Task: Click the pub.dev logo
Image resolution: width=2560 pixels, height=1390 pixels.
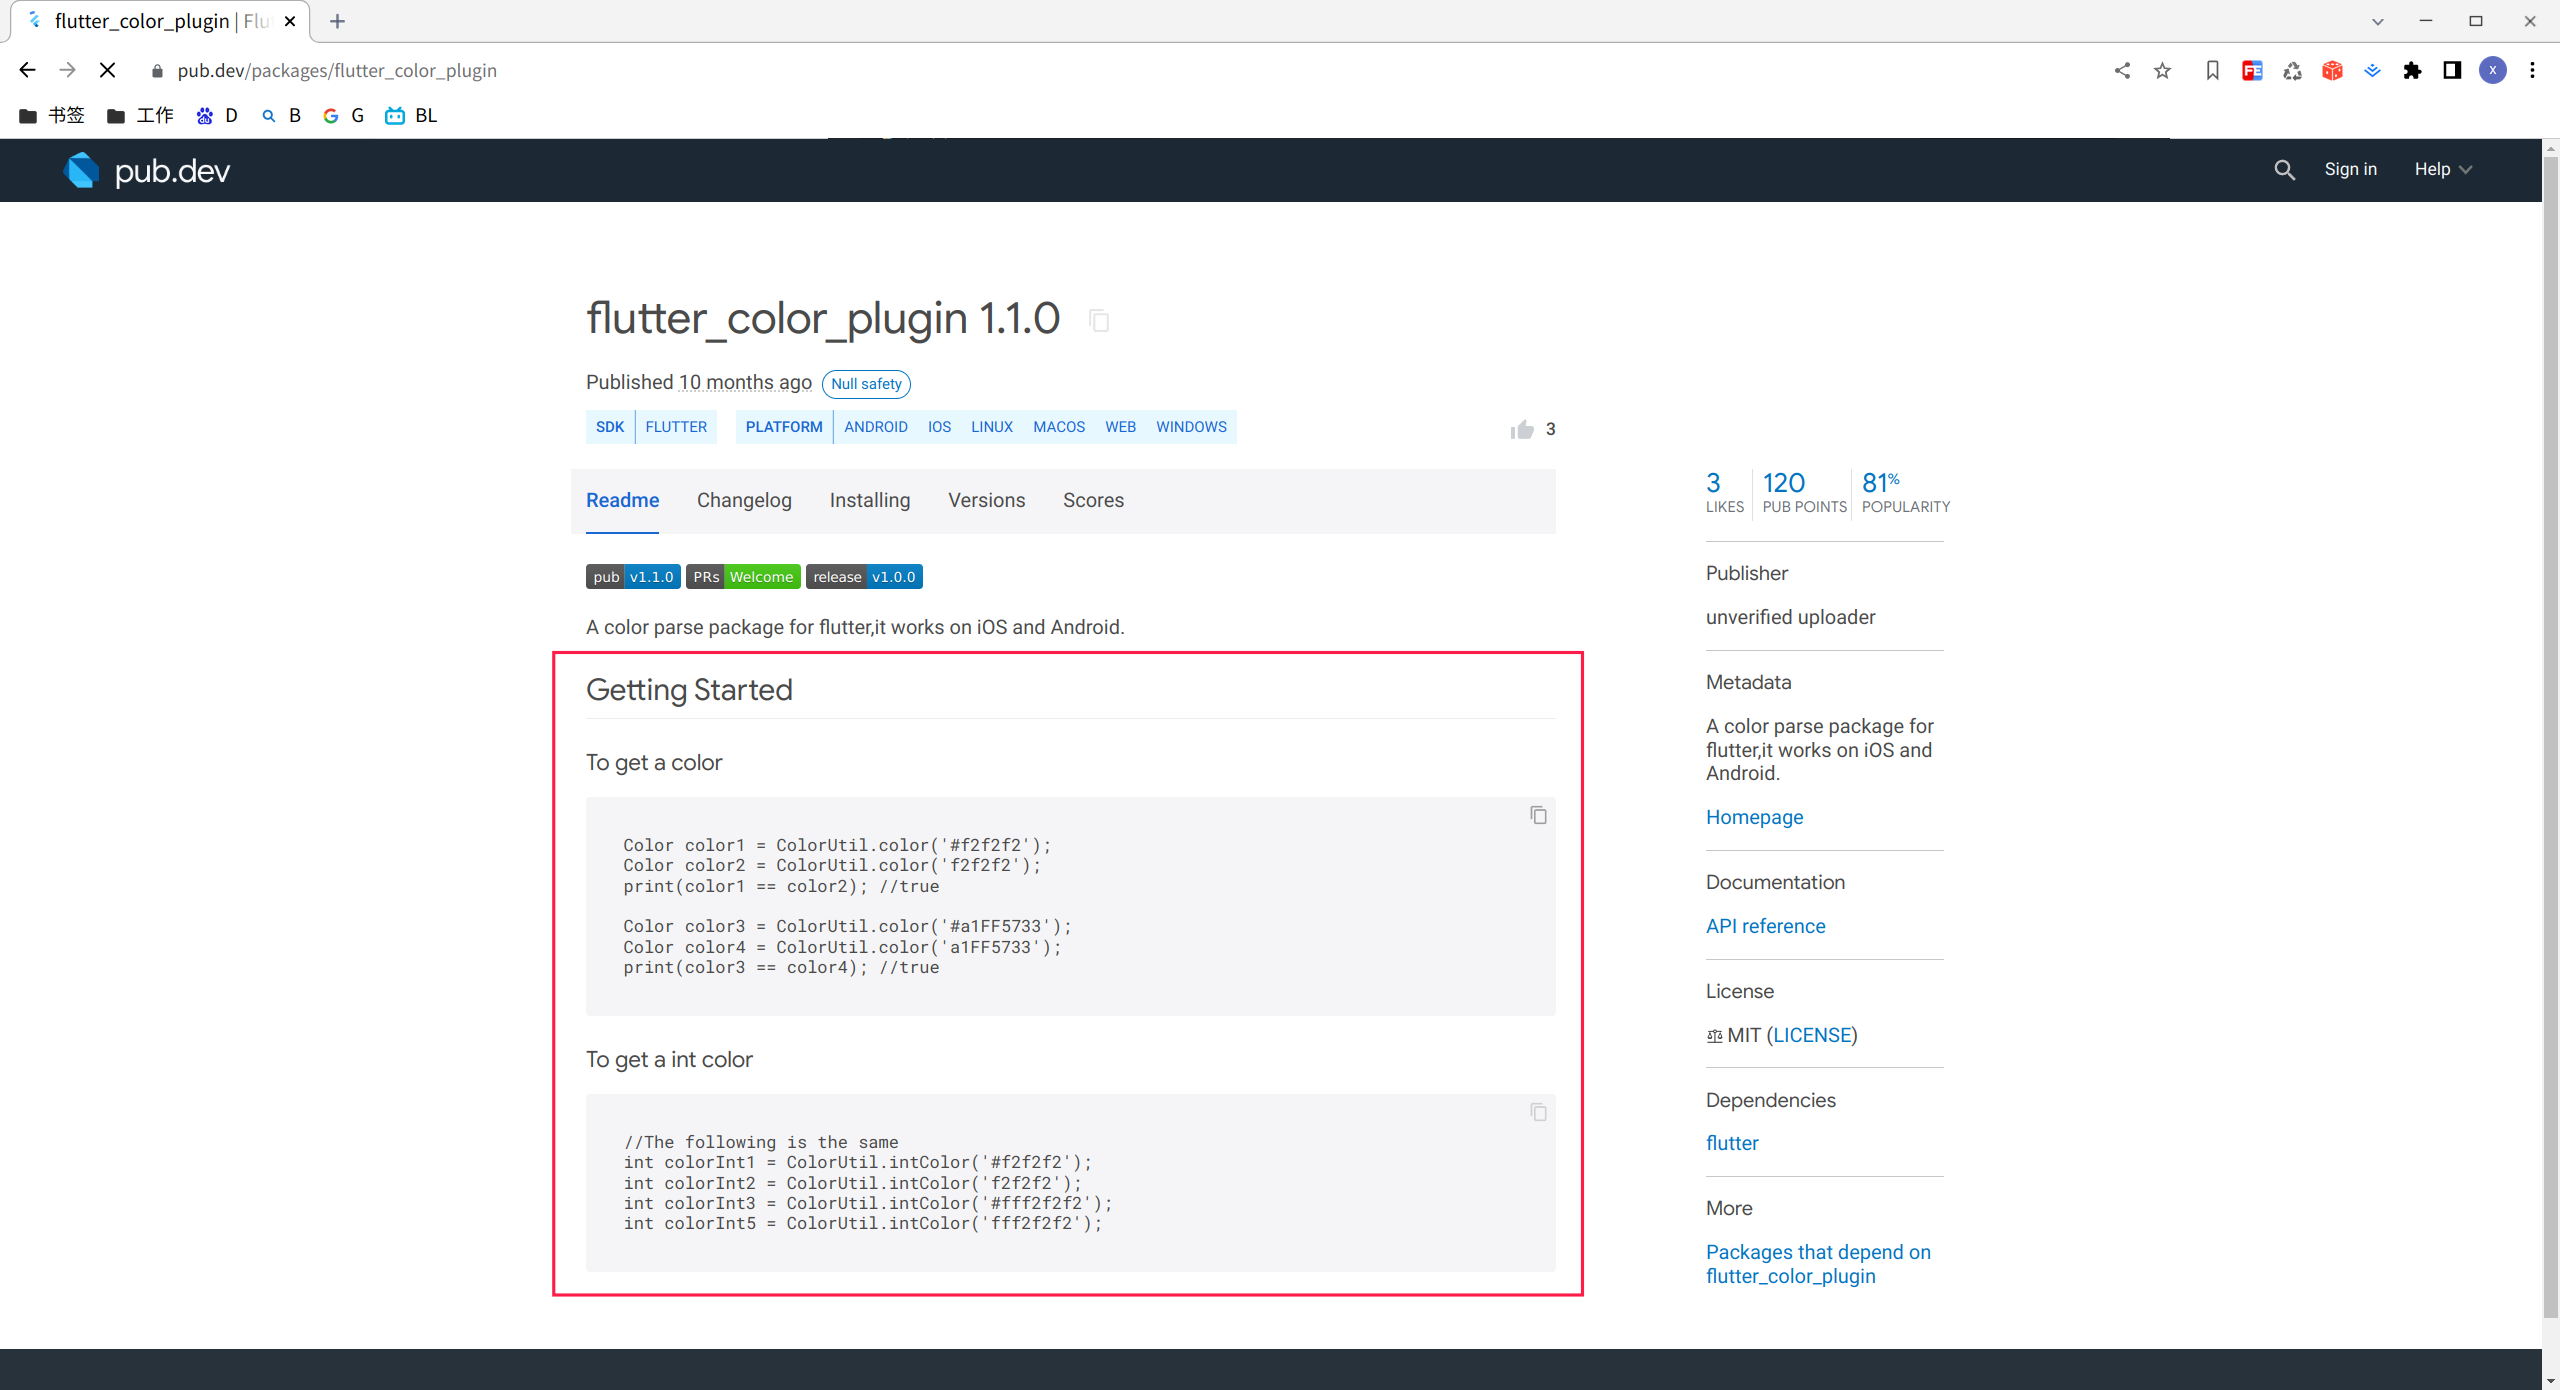Action: point(147,171)
